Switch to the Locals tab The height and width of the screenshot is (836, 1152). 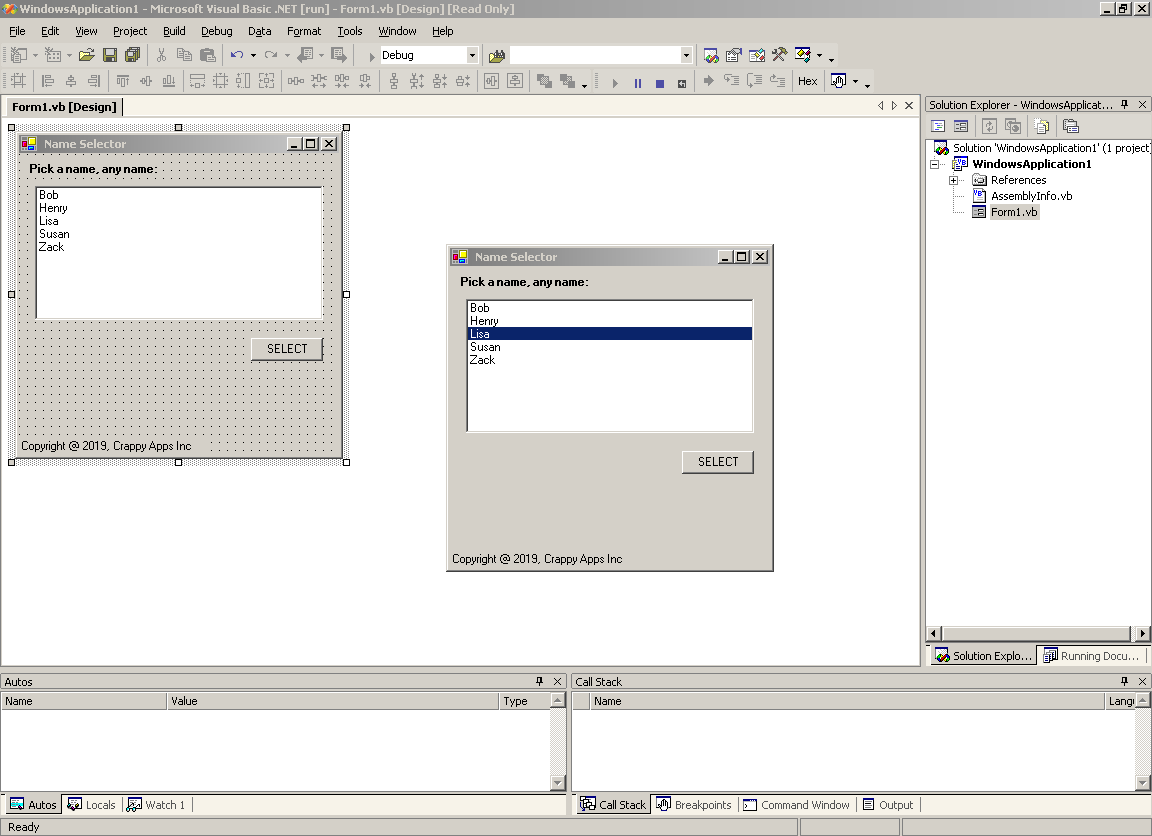92,805
